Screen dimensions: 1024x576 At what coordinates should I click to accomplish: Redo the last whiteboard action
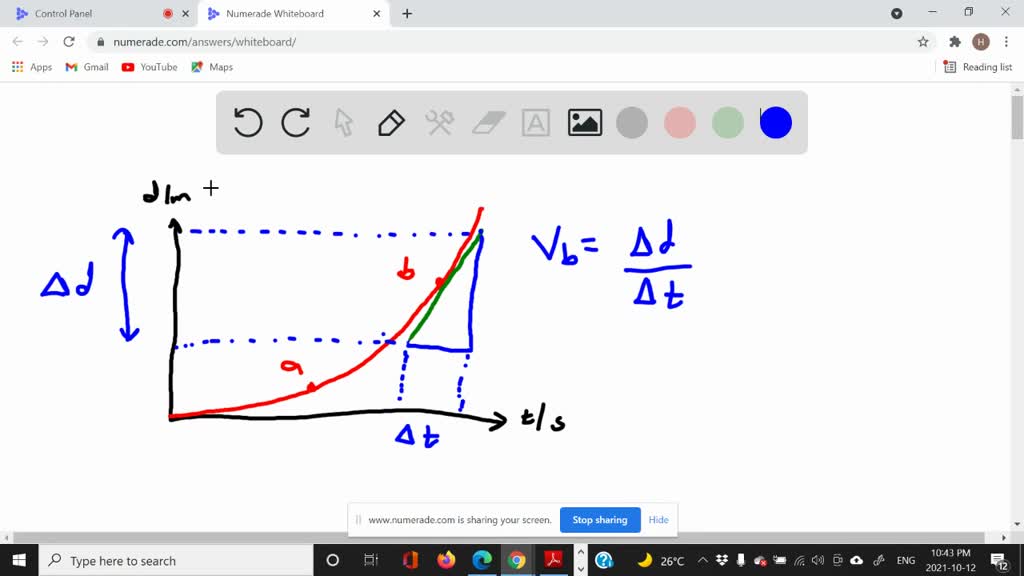295,122
